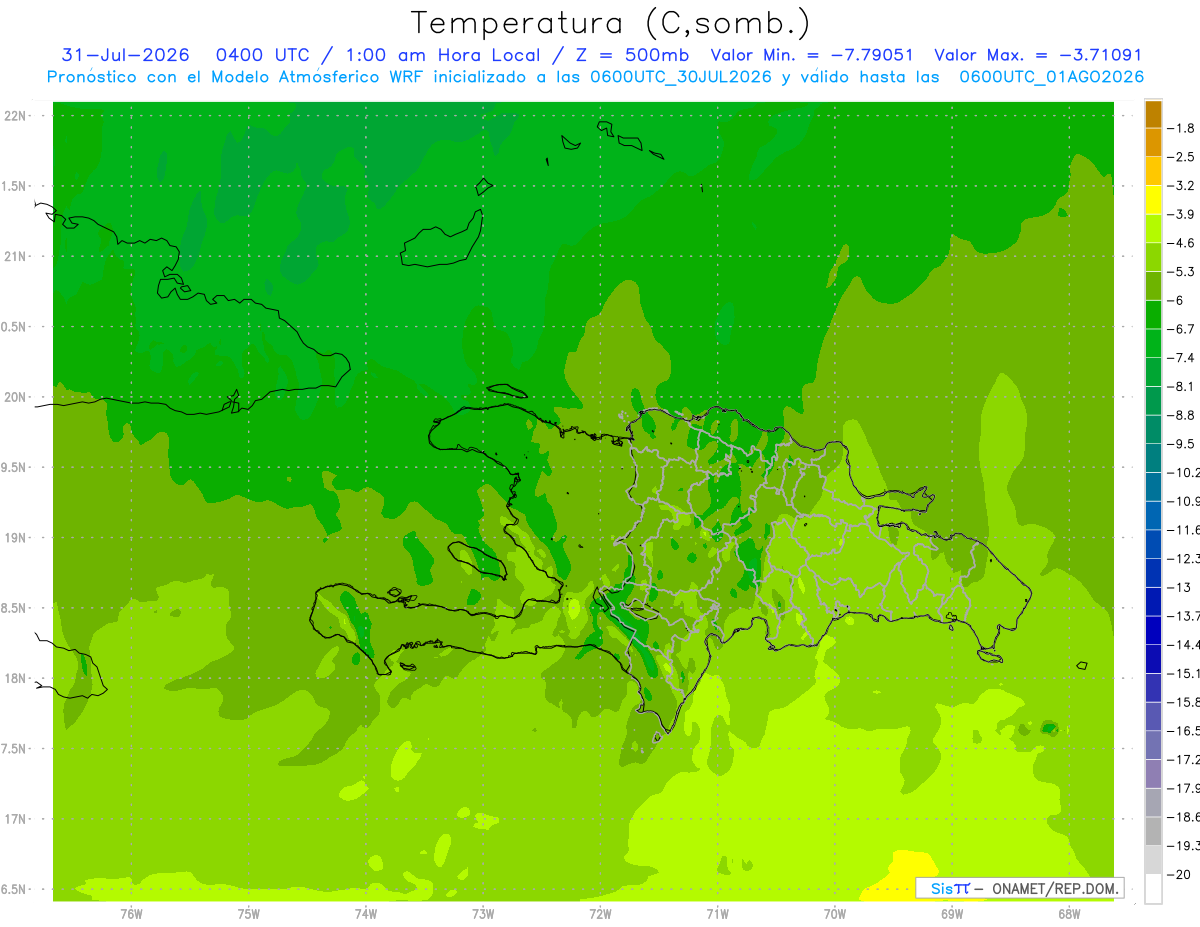Click the yellow swatch between -3.2 and -3.9

point(1153,200)
